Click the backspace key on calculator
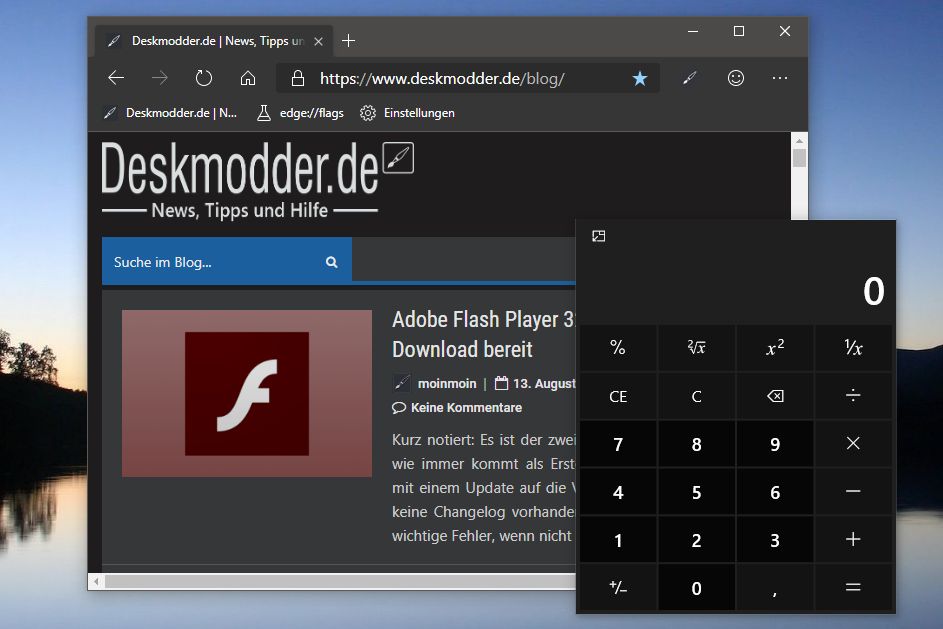Viewport: 943px width, 629px height. tap(775, 396)
